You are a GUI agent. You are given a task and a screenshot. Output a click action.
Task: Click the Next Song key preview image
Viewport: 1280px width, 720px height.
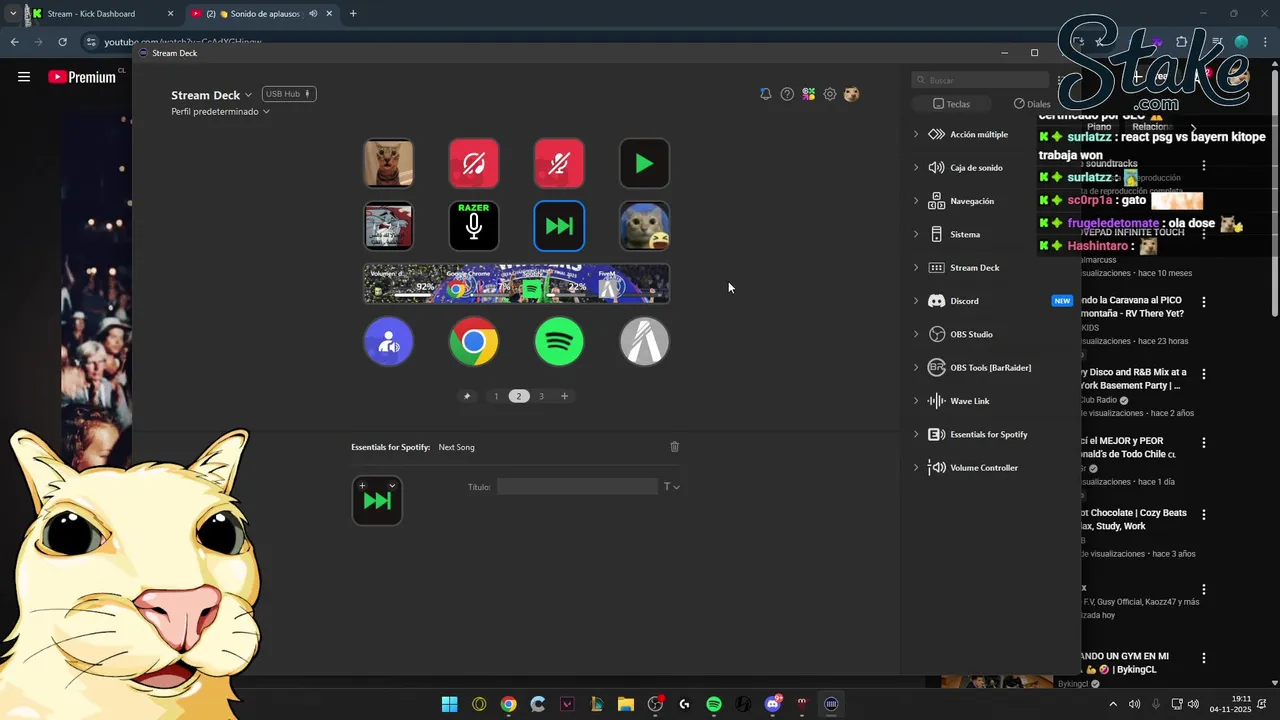click(x=377, y=501)
